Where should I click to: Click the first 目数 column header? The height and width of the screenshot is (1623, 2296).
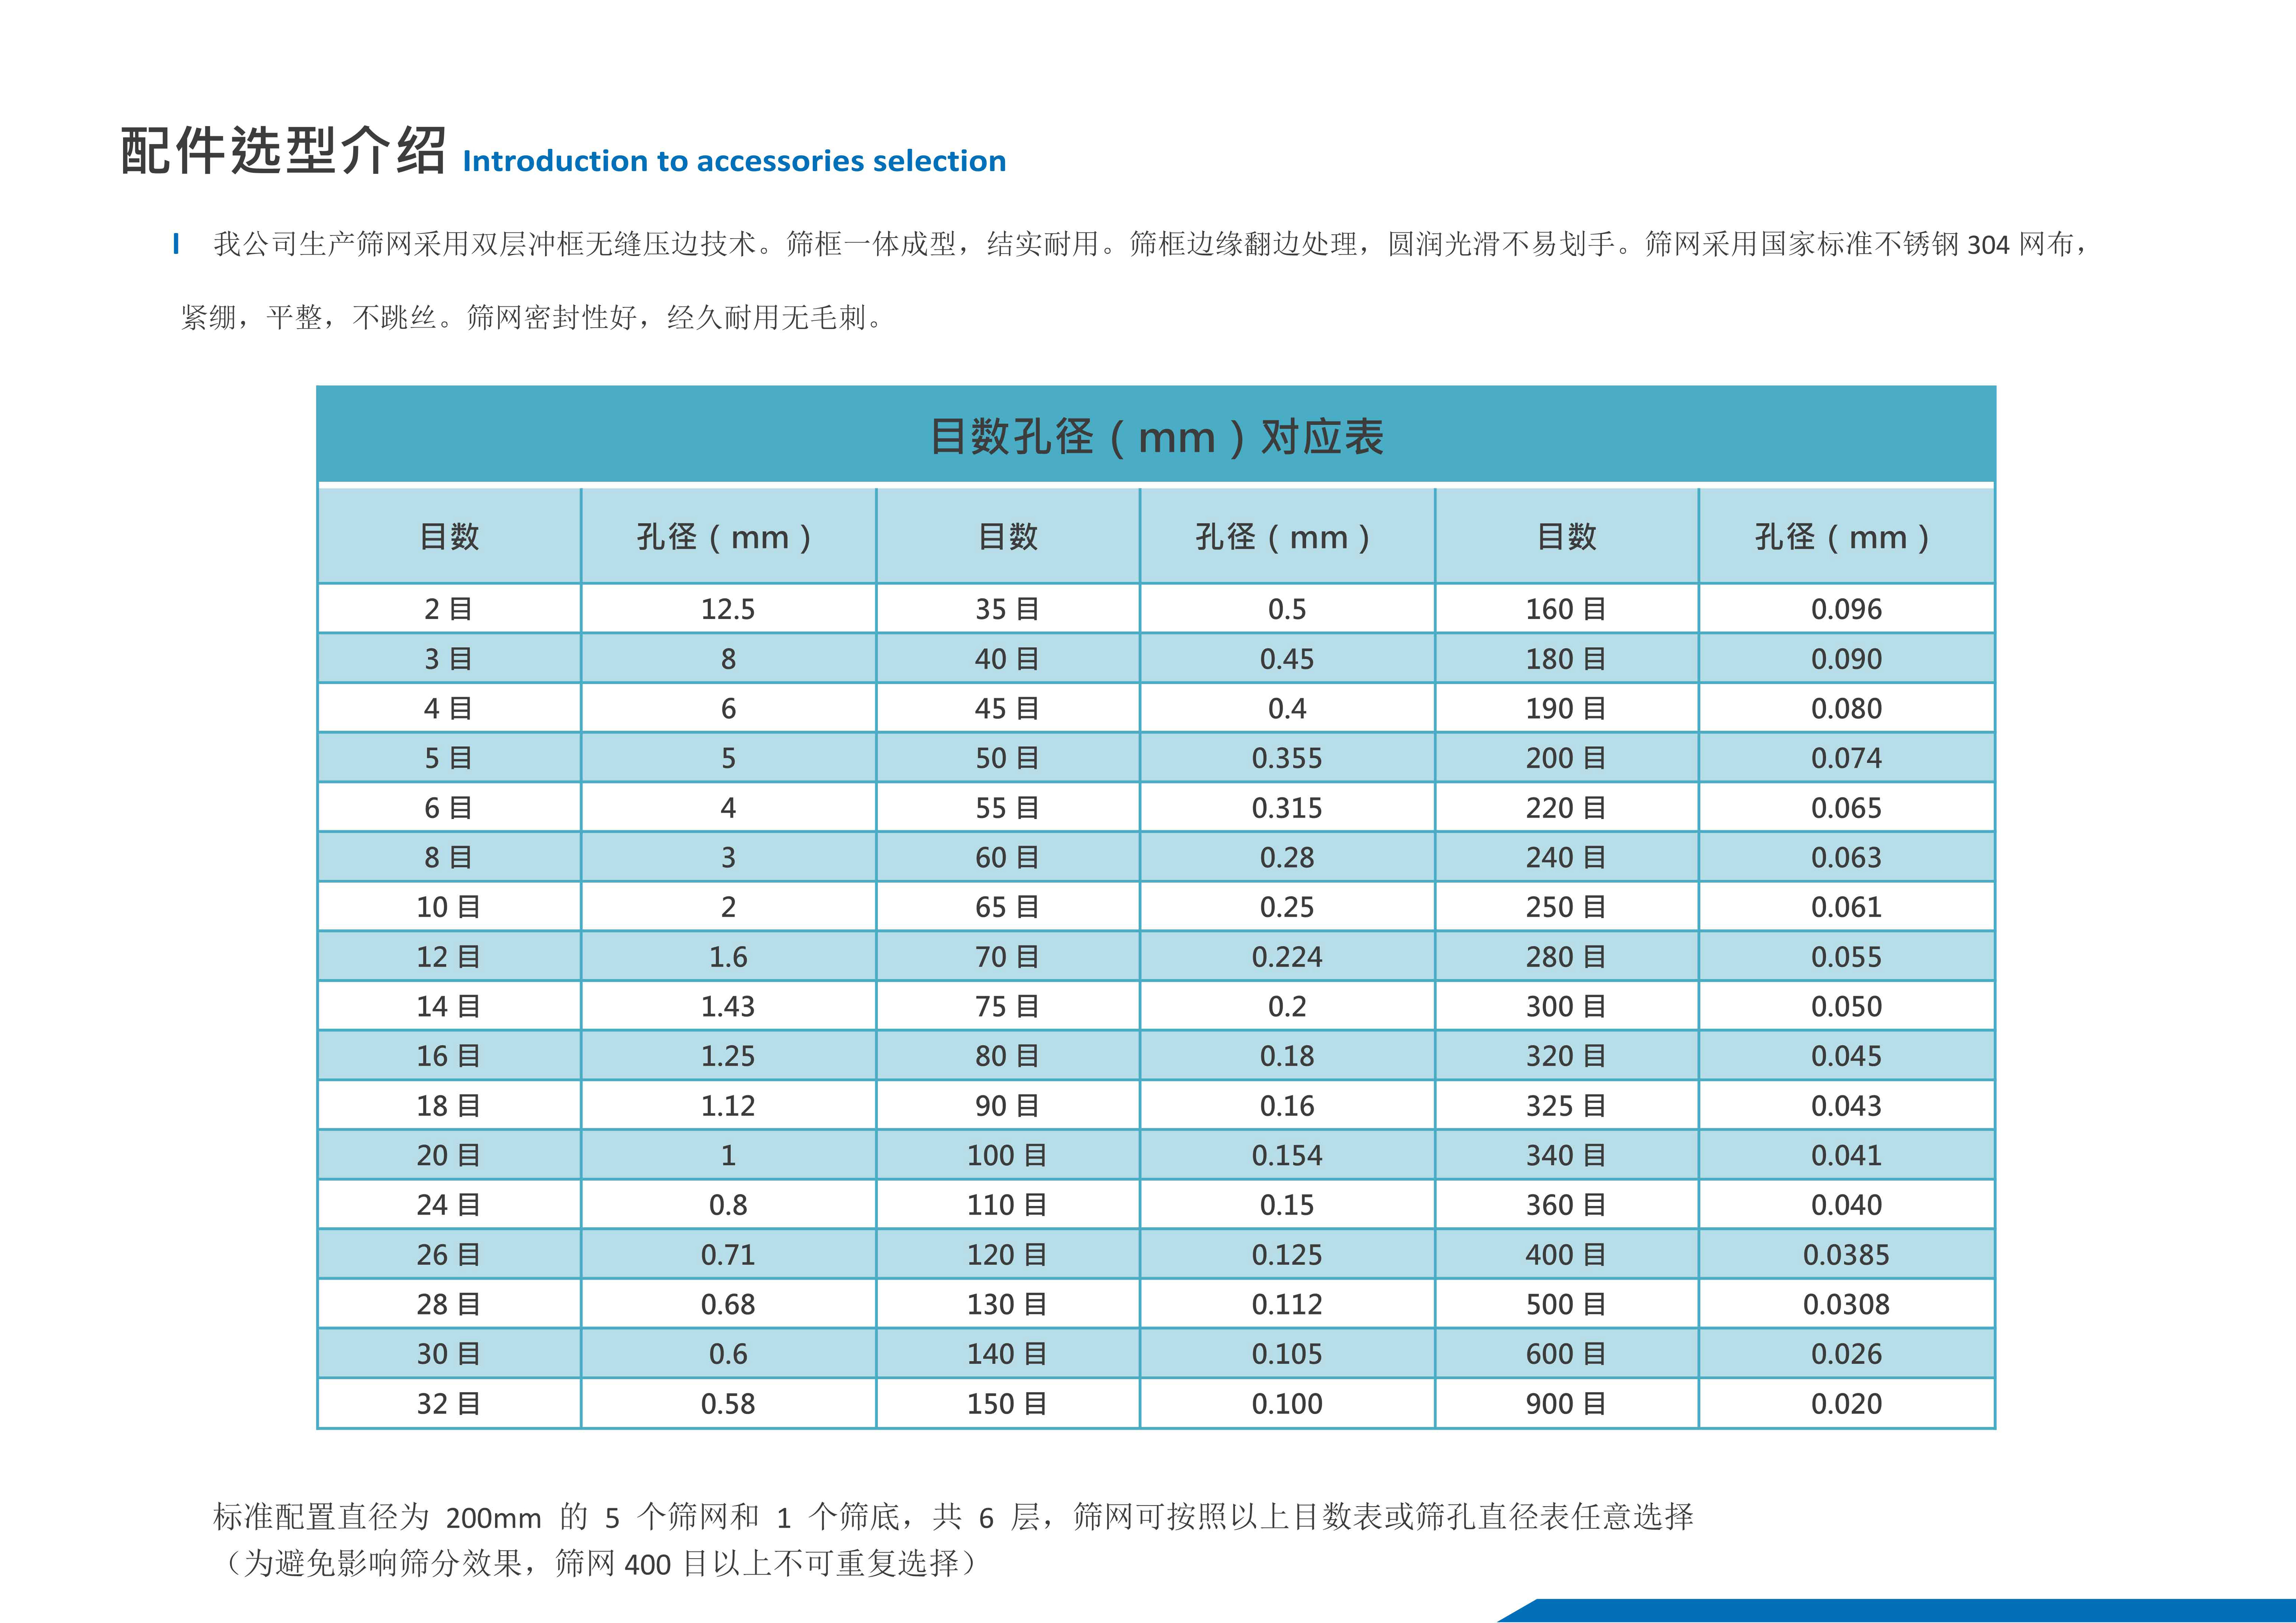point(449,537)
